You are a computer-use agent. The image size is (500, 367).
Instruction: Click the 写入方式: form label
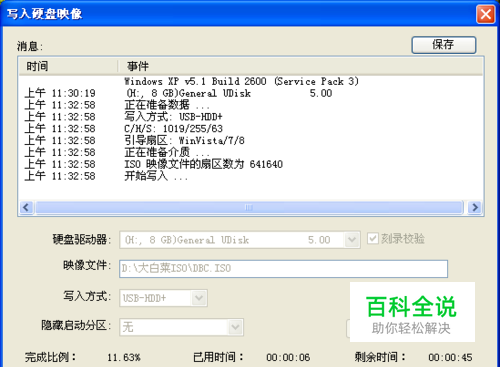coord(87,296)
